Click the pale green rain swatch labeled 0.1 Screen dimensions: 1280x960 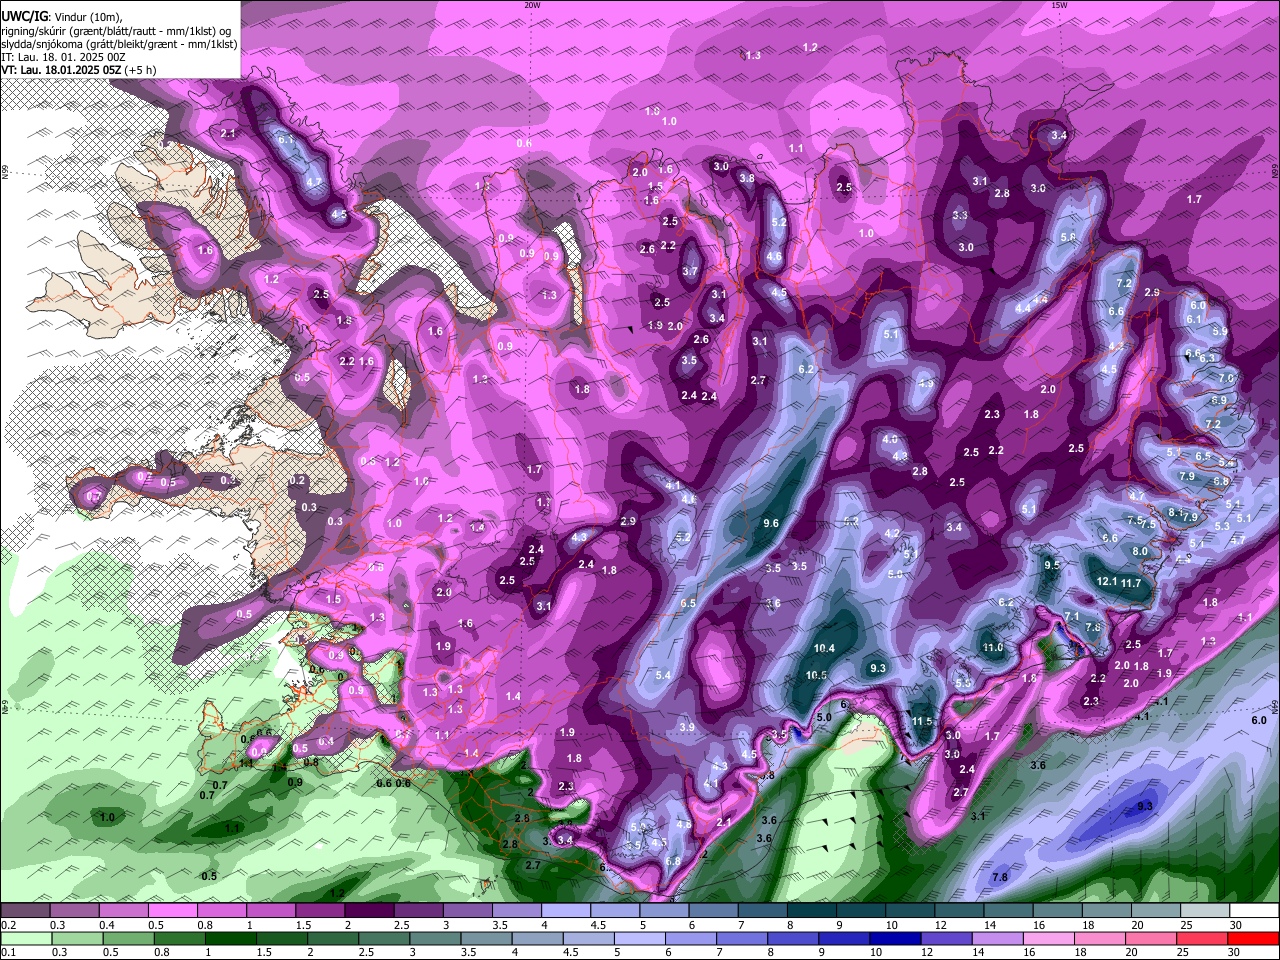(26, 939)
